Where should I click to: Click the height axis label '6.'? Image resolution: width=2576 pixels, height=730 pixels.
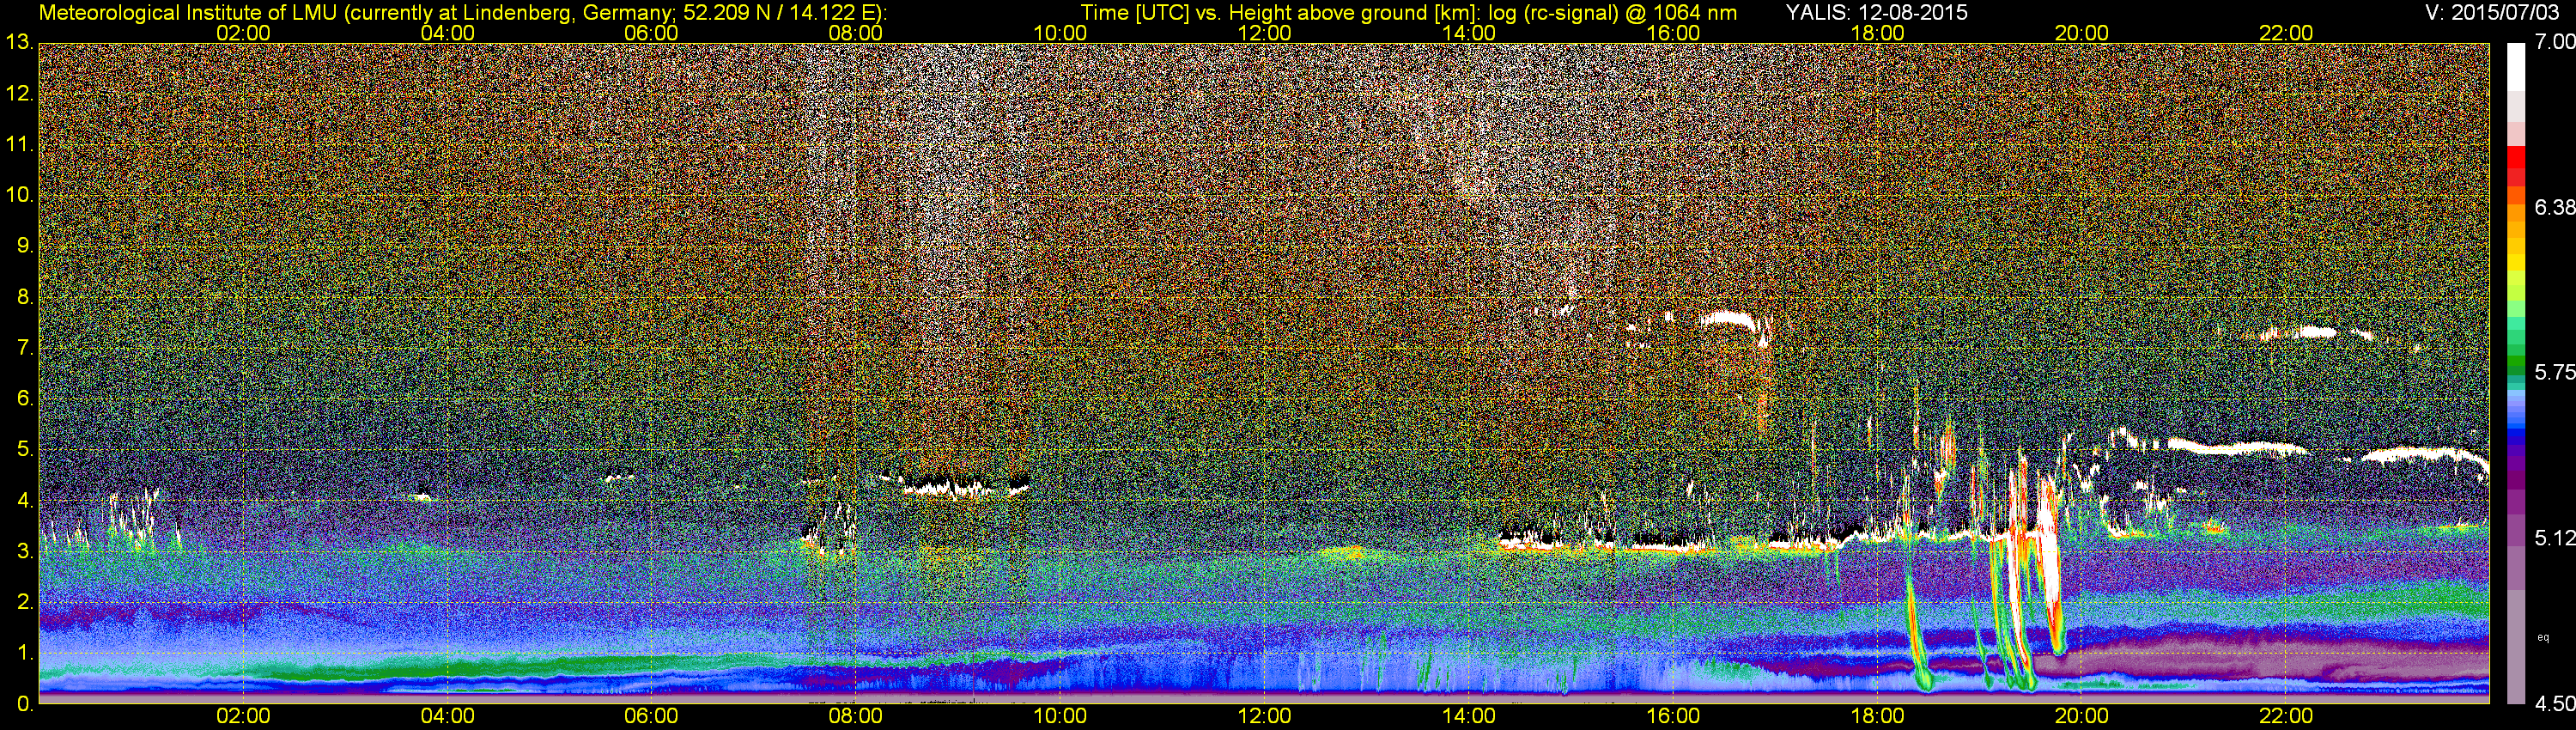(x=24, y=399)
